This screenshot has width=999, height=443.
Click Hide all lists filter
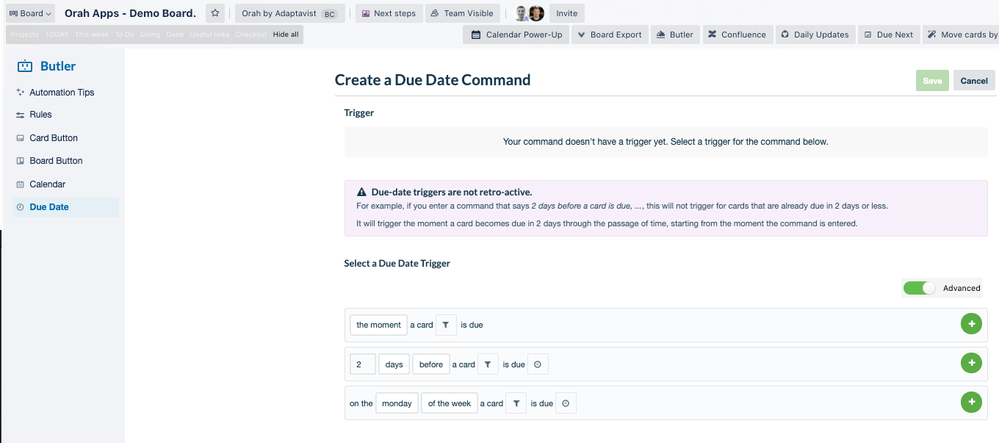[x=285, y=34]
